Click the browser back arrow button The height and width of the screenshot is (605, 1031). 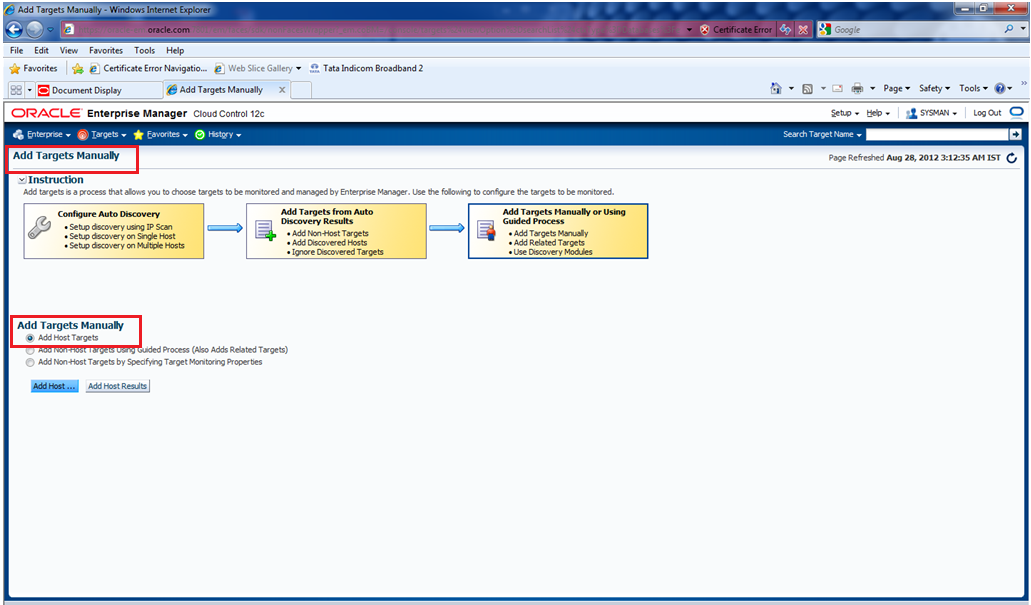(x=16, y=30)
